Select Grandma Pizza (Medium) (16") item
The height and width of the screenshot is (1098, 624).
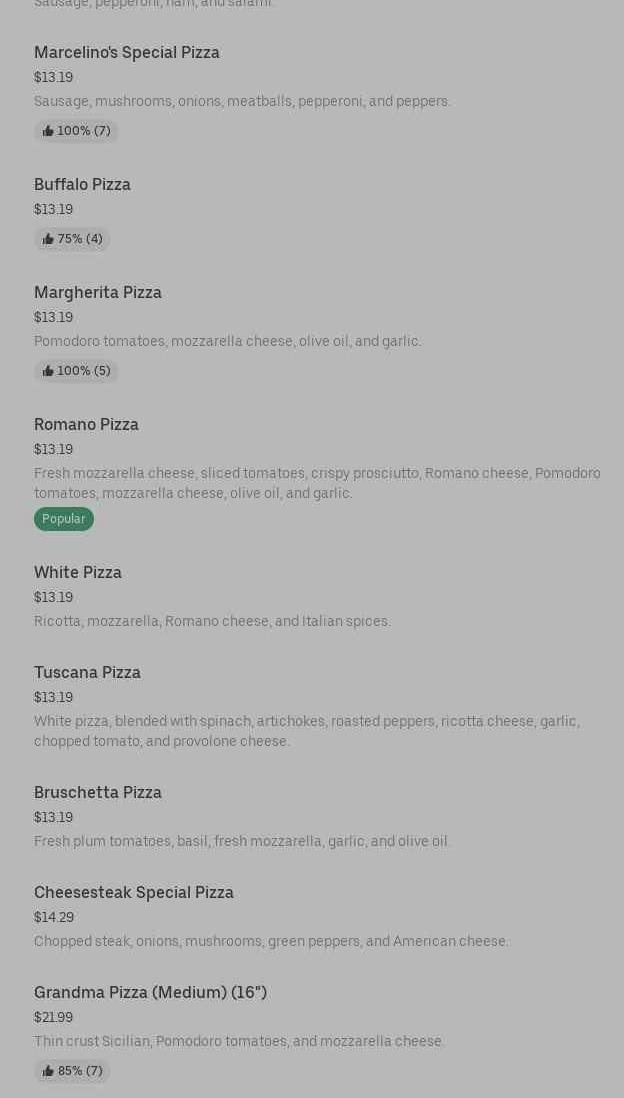(150, 992)
